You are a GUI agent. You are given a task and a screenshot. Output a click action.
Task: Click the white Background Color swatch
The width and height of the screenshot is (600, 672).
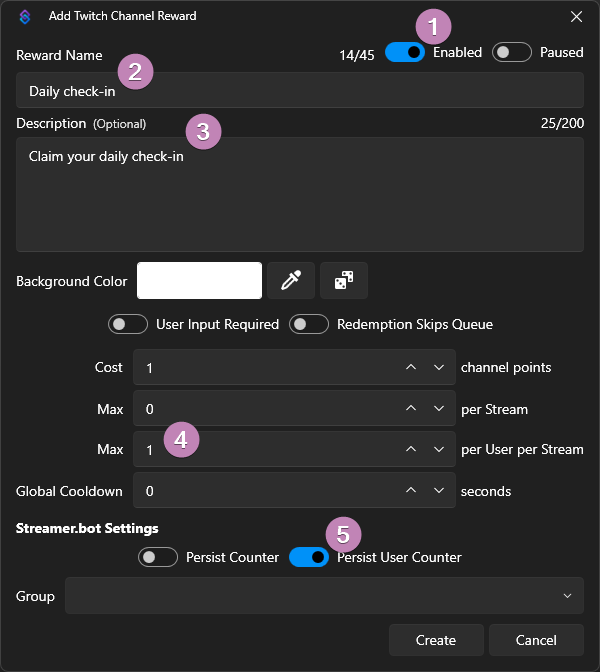pos(199,281)
